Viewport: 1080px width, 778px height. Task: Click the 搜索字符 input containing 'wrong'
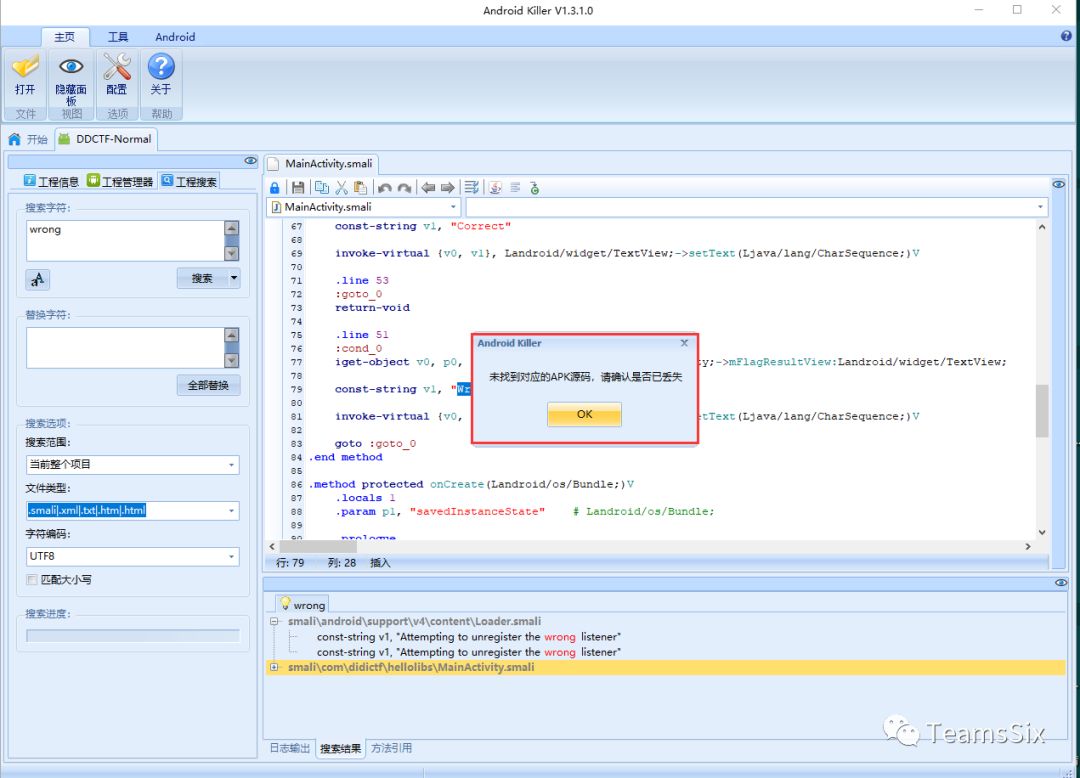tap(125, 241)
